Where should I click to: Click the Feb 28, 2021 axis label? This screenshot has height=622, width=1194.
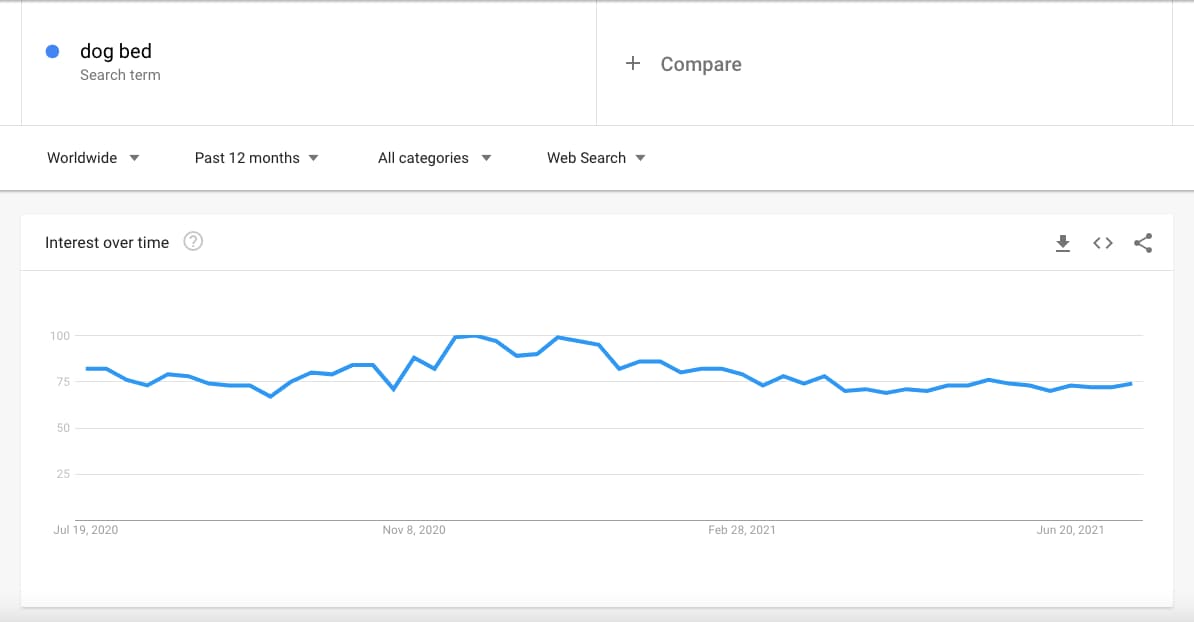[742, 530]
